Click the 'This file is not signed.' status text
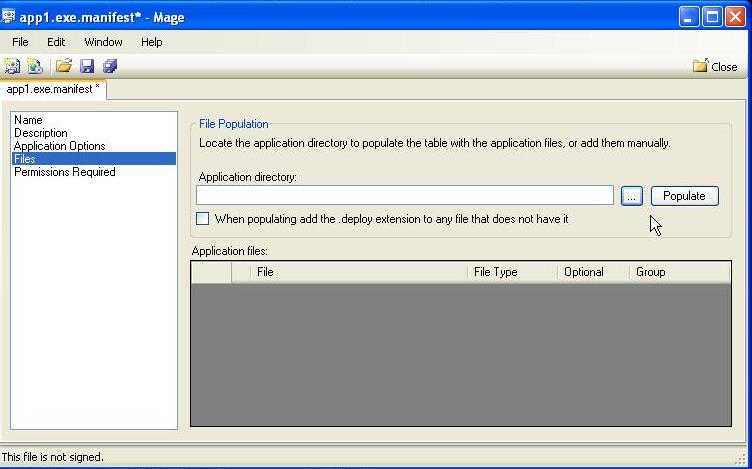752x469 pixels. pyautogui.click(x=52, y=457)
